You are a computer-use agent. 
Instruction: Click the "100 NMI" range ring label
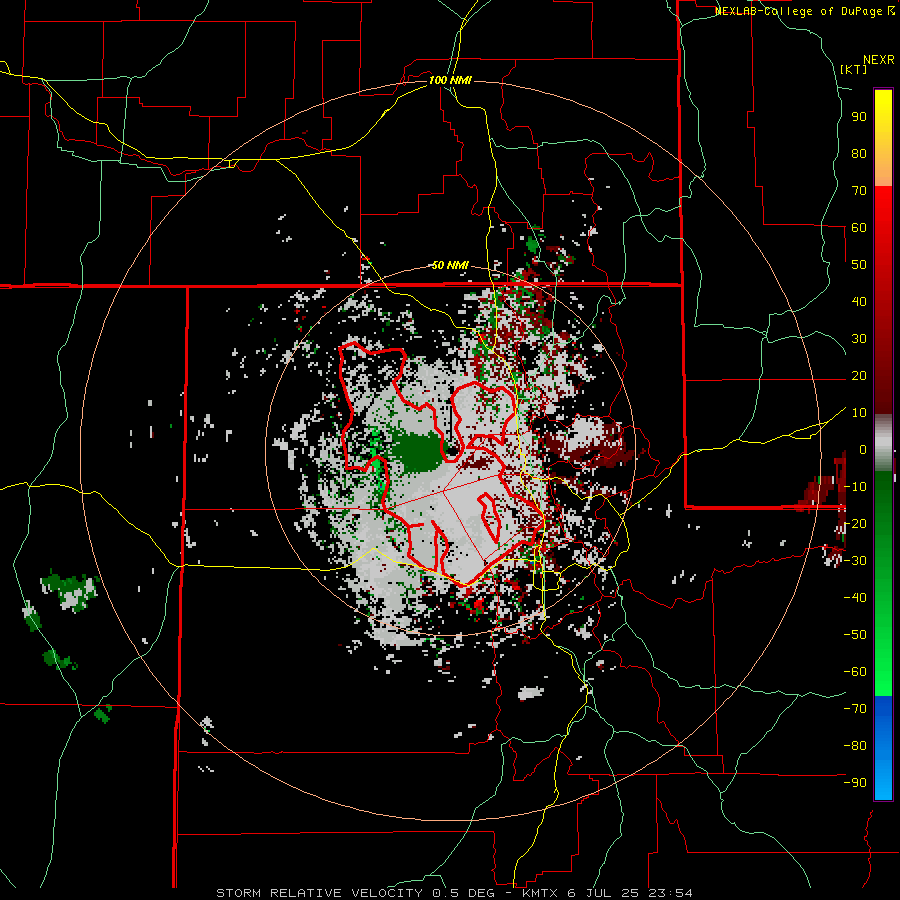[x=450, y=80]
